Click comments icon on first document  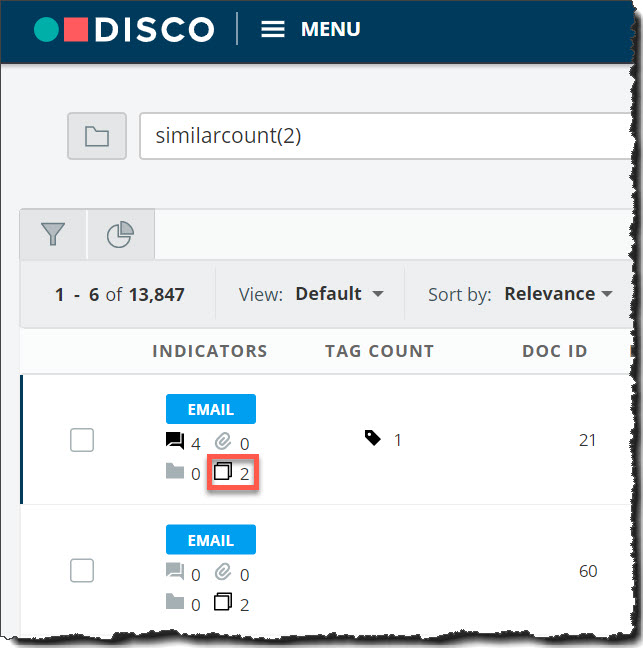point(175,441)
